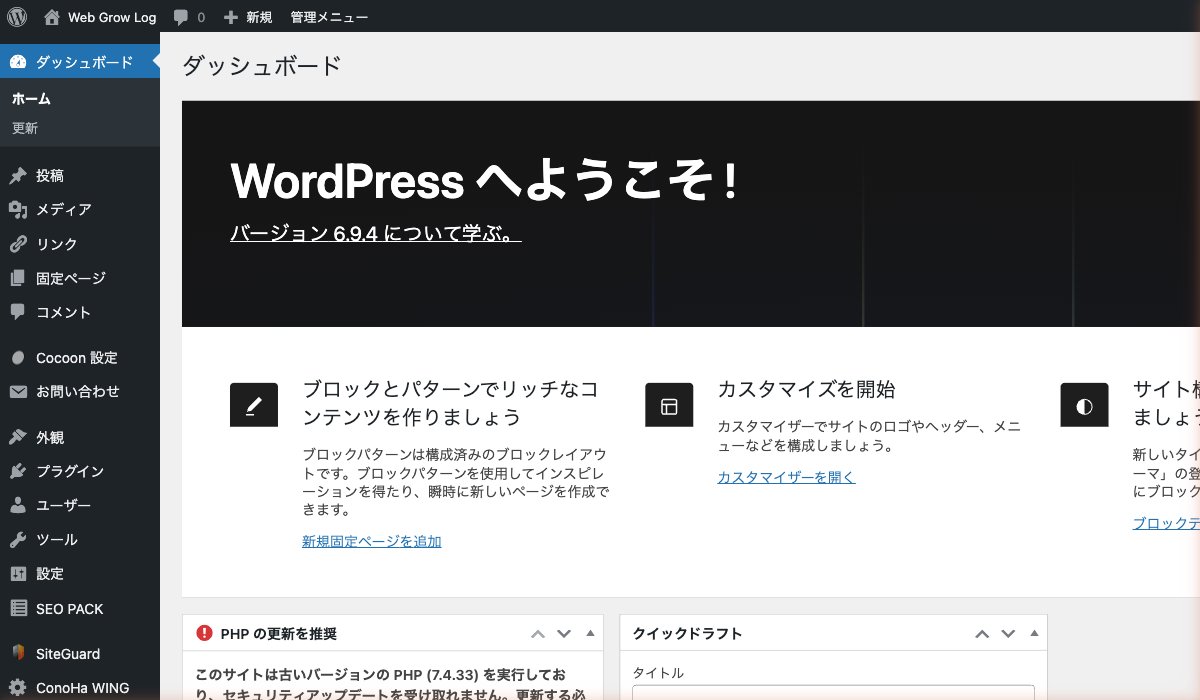Move クイックドラフト panel up
The height and width of the screenshot is (700, 1200).
pos(982,634)
